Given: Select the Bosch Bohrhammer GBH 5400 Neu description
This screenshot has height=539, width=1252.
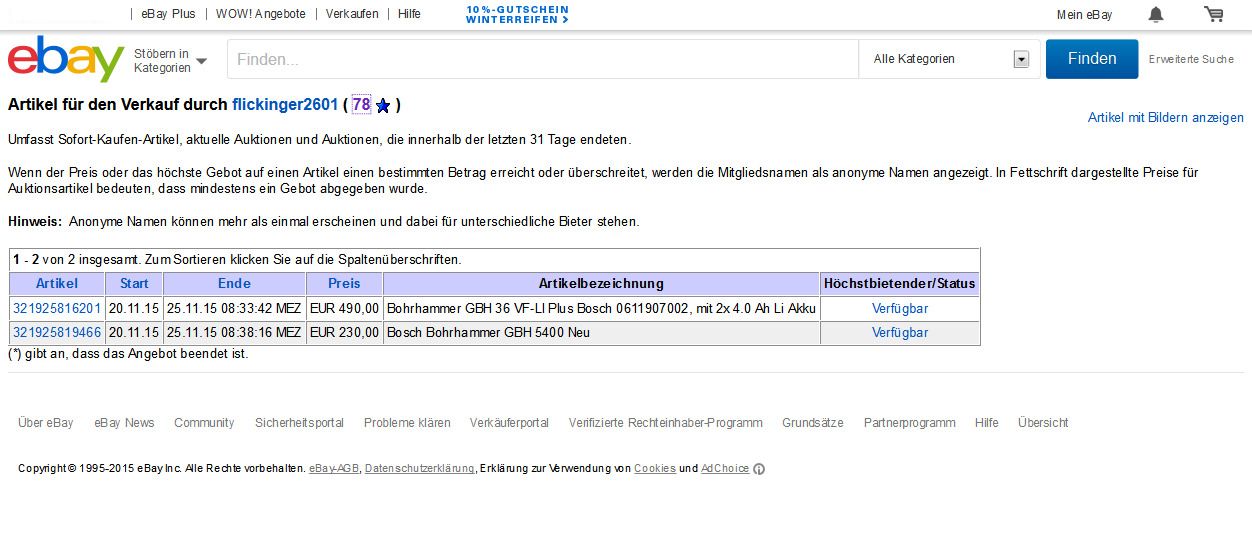Looking at the screenshot, I should (x=488, y=332).
